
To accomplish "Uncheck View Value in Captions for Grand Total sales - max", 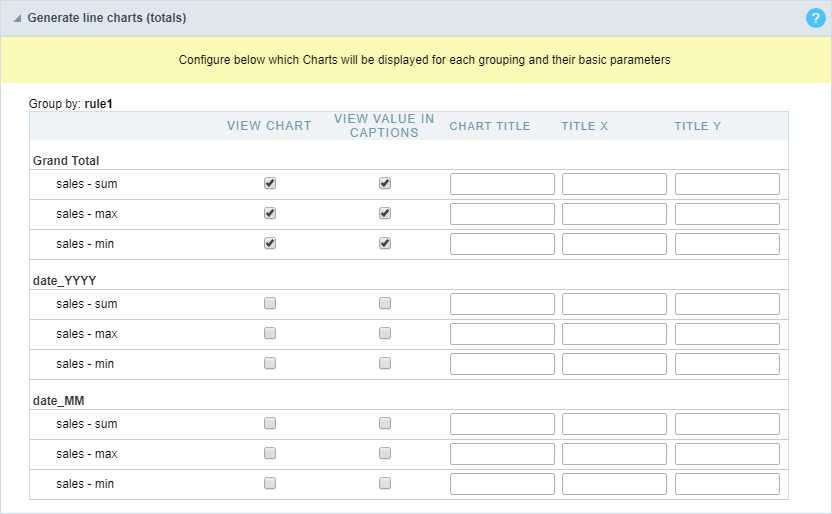I will click(385, 213).
